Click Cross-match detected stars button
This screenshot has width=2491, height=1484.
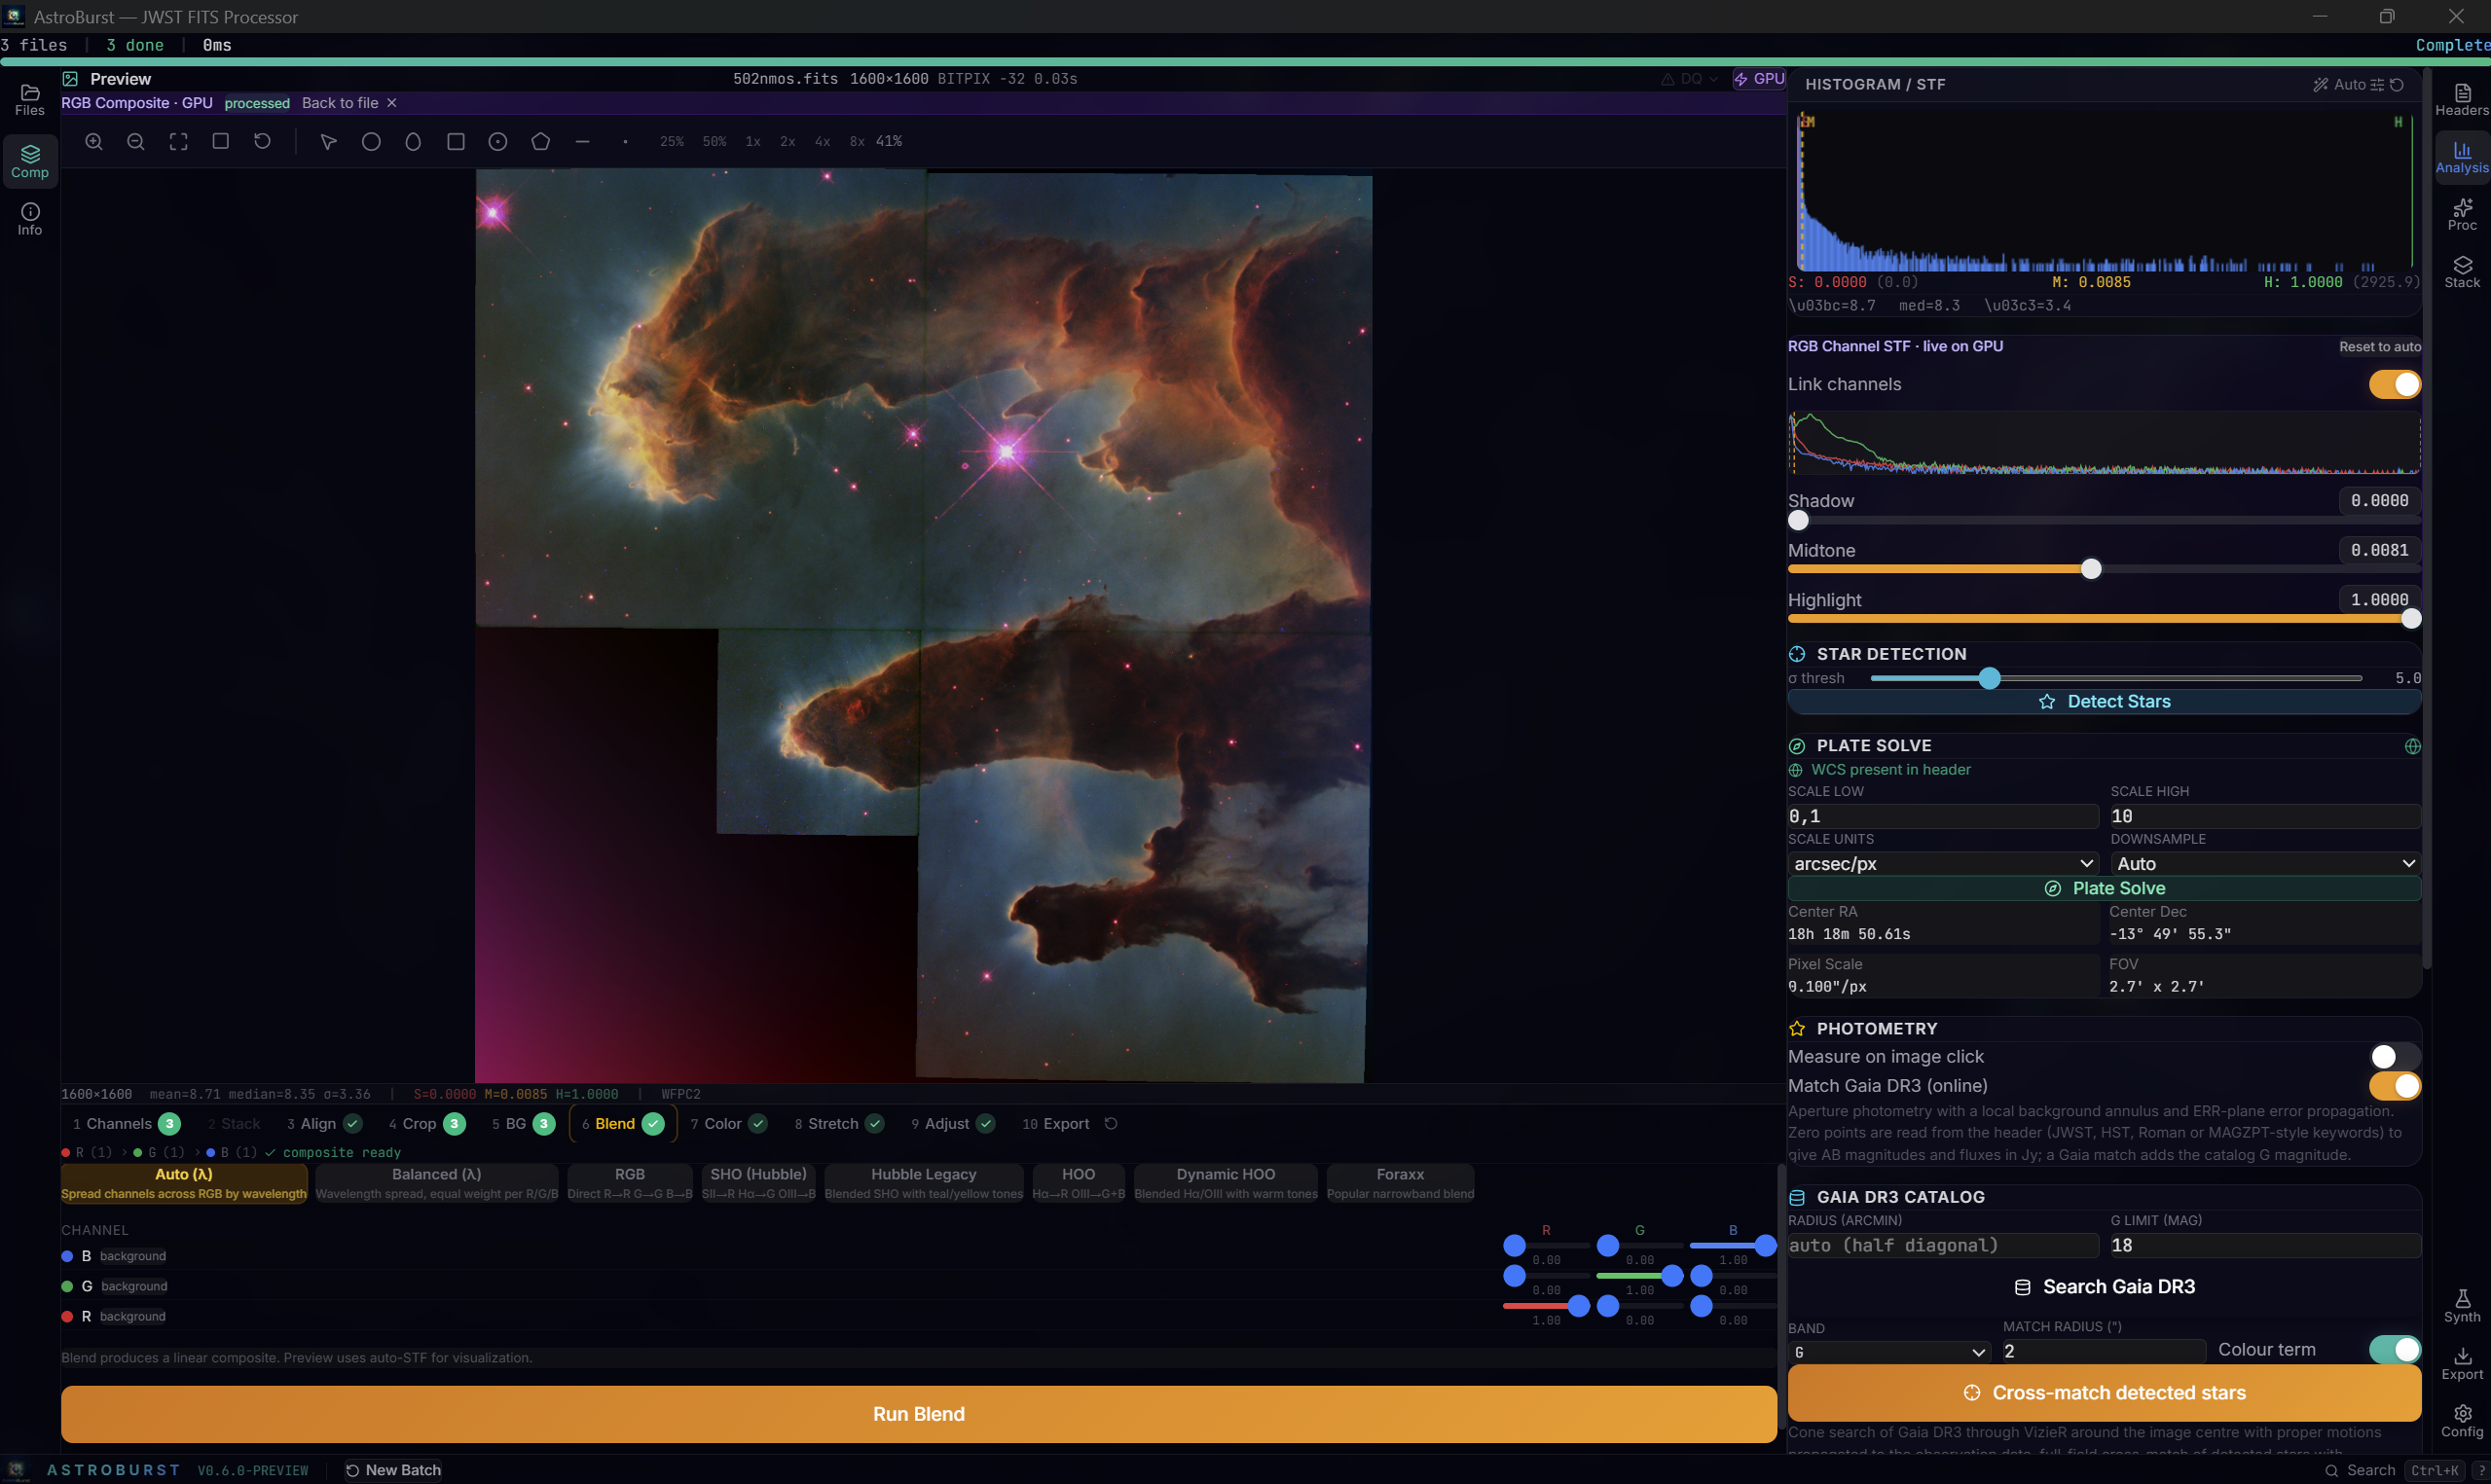(x=2104, y=1393)
